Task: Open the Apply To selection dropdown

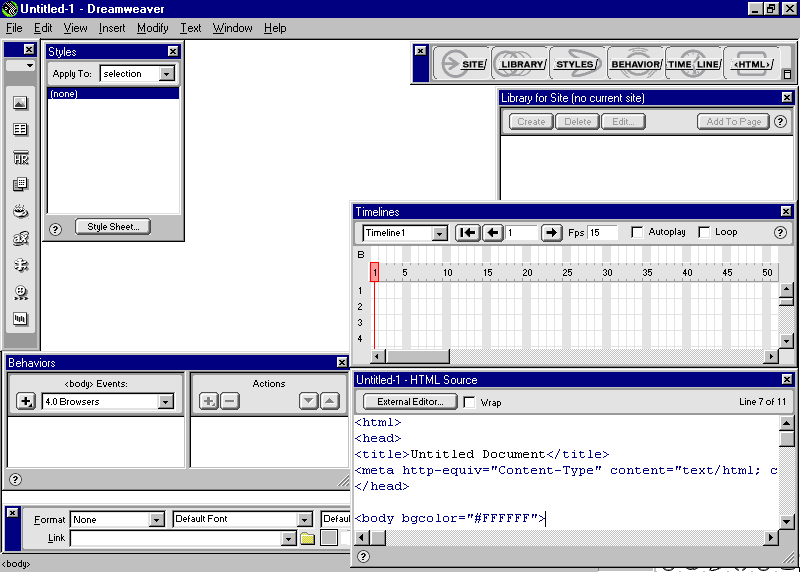Action: 166,74
